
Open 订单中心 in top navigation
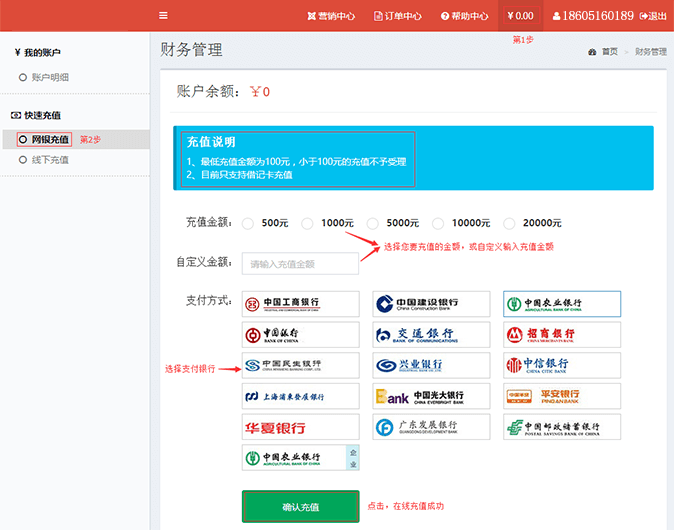[x=398, y=16]
